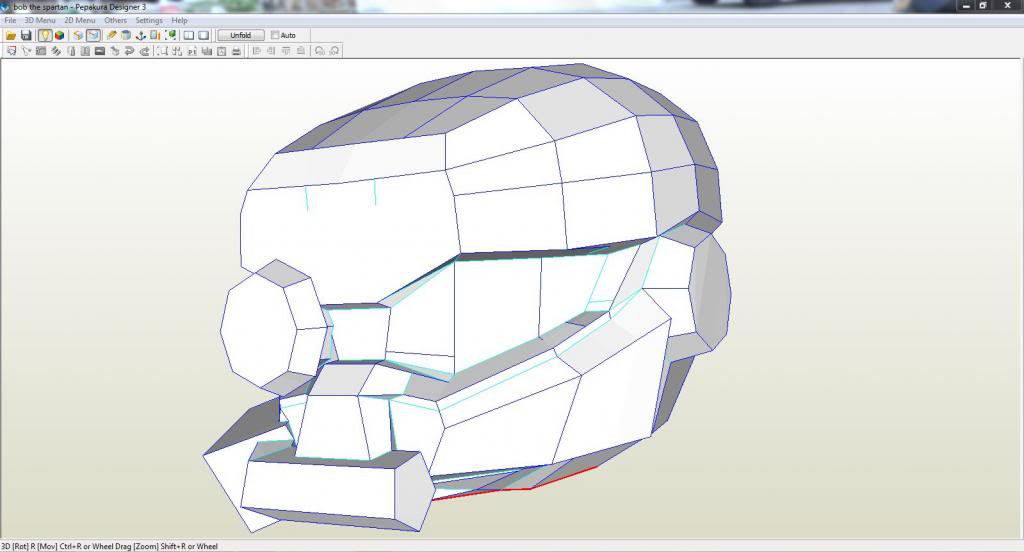The height and width of the screenshot is (552, 1024).
Task: Click the first curved arrow undo icon
Action: point(129,51)
